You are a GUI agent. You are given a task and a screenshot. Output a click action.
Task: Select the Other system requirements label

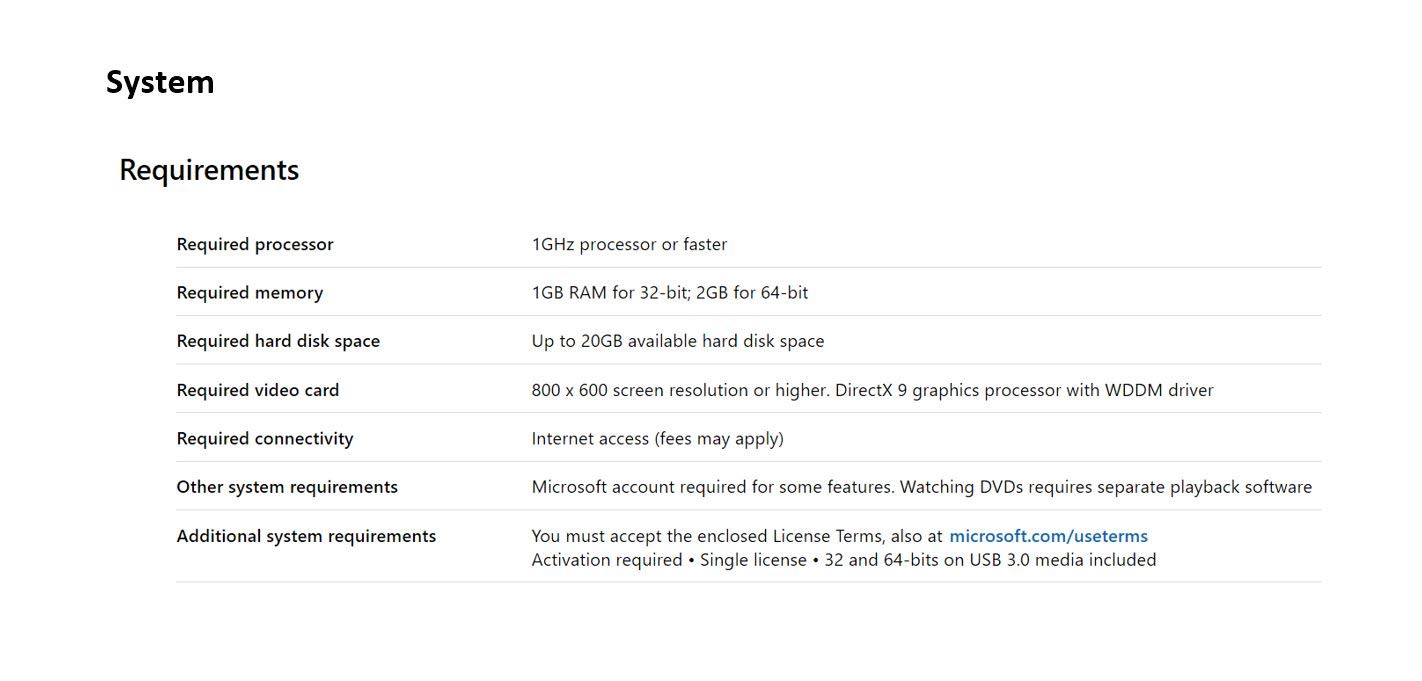287,487
